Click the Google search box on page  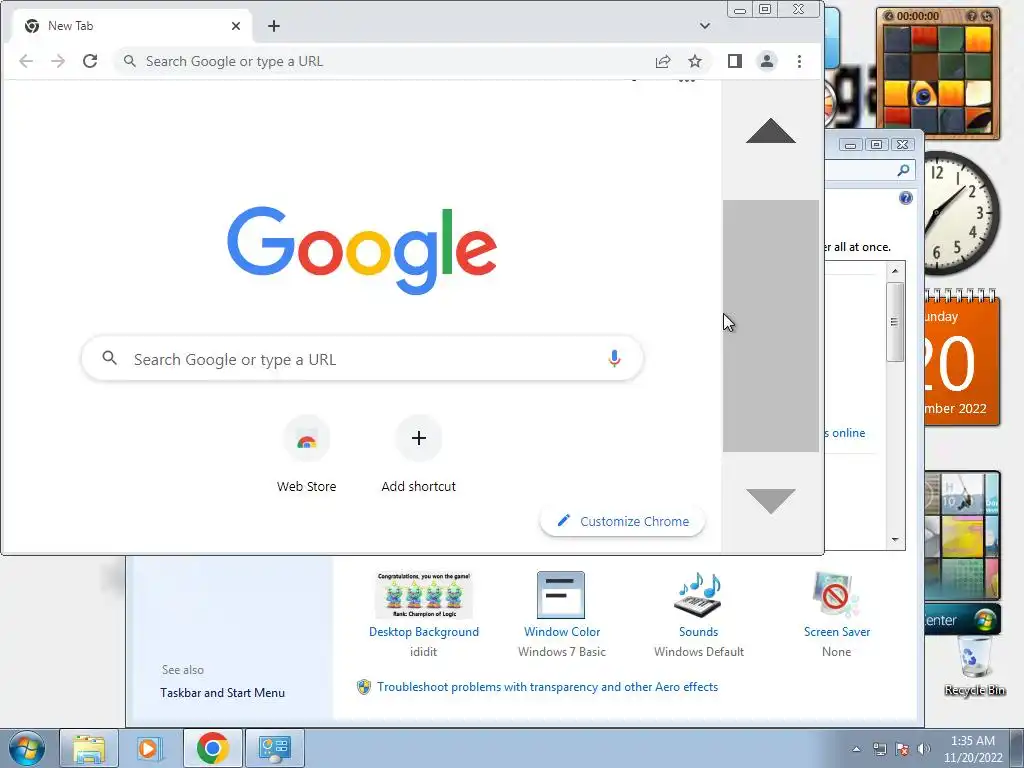[x=362, y=359]
